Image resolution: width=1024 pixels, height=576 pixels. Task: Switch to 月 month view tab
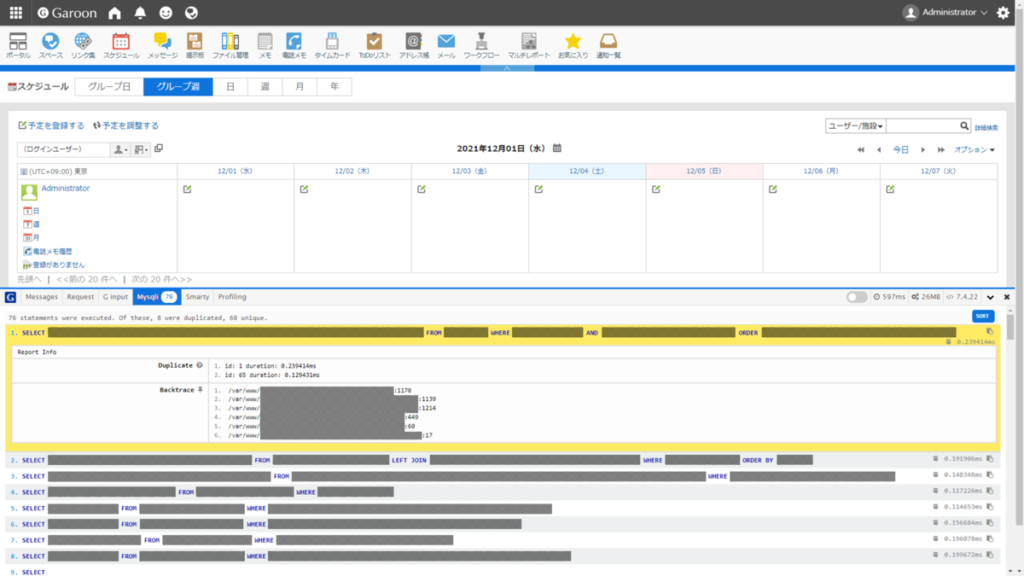(300, 86)
